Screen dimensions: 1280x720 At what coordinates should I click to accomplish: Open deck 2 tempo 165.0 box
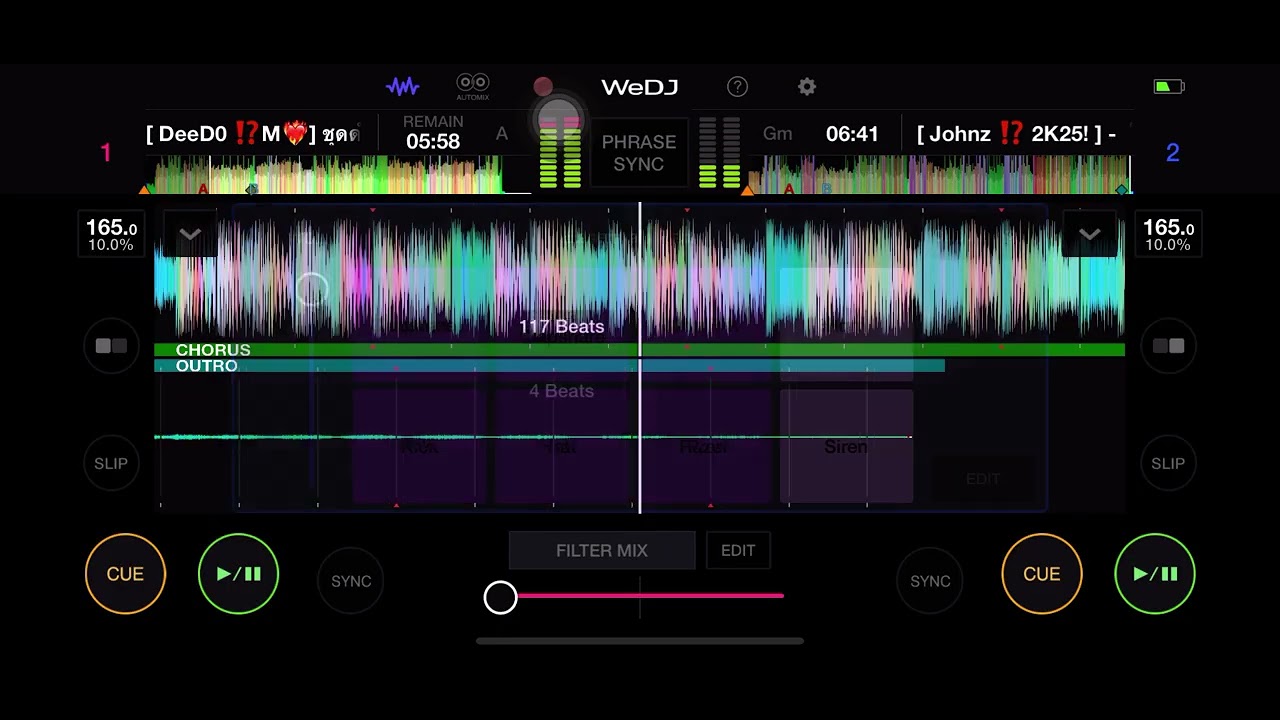[1168, 234]
